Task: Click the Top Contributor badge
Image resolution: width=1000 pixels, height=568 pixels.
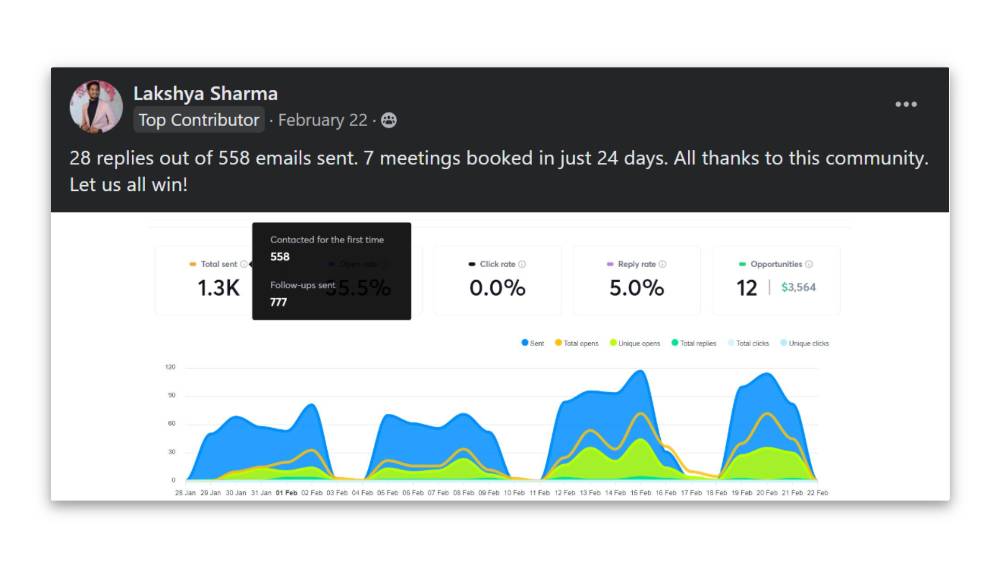Action: (x=198, y=120)
